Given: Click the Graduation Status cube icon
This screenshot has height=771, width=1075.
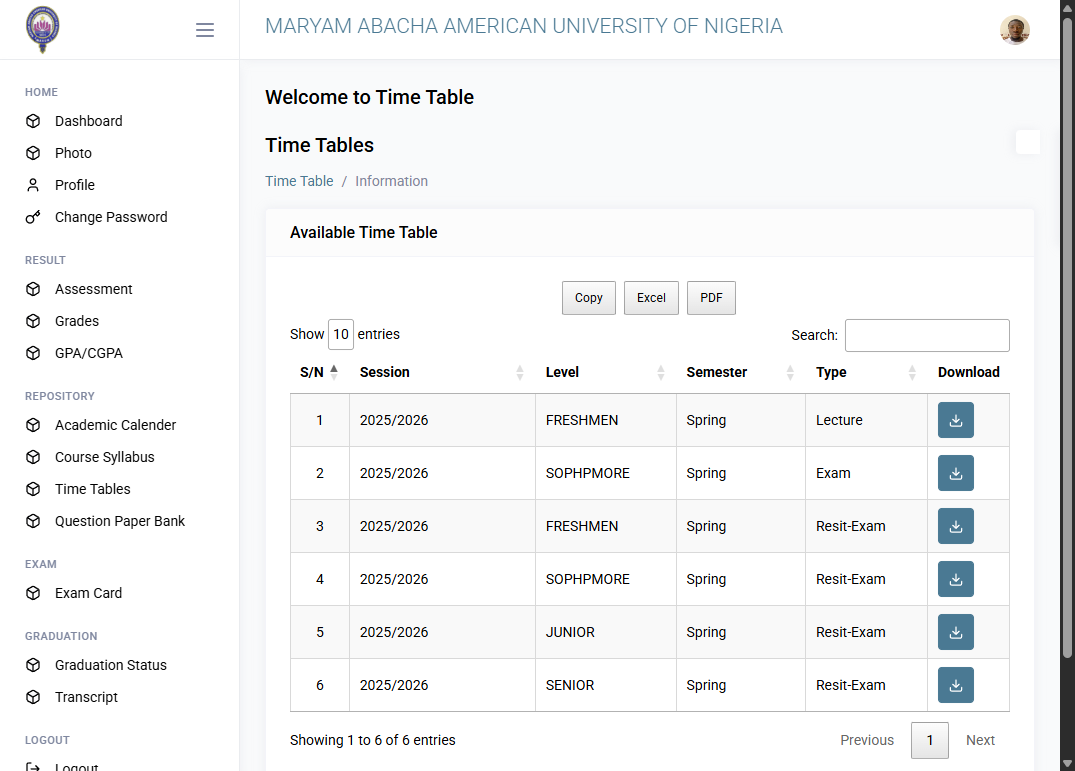Looking at the screenshot, I should pyautogui.click(x=33, y=665).
